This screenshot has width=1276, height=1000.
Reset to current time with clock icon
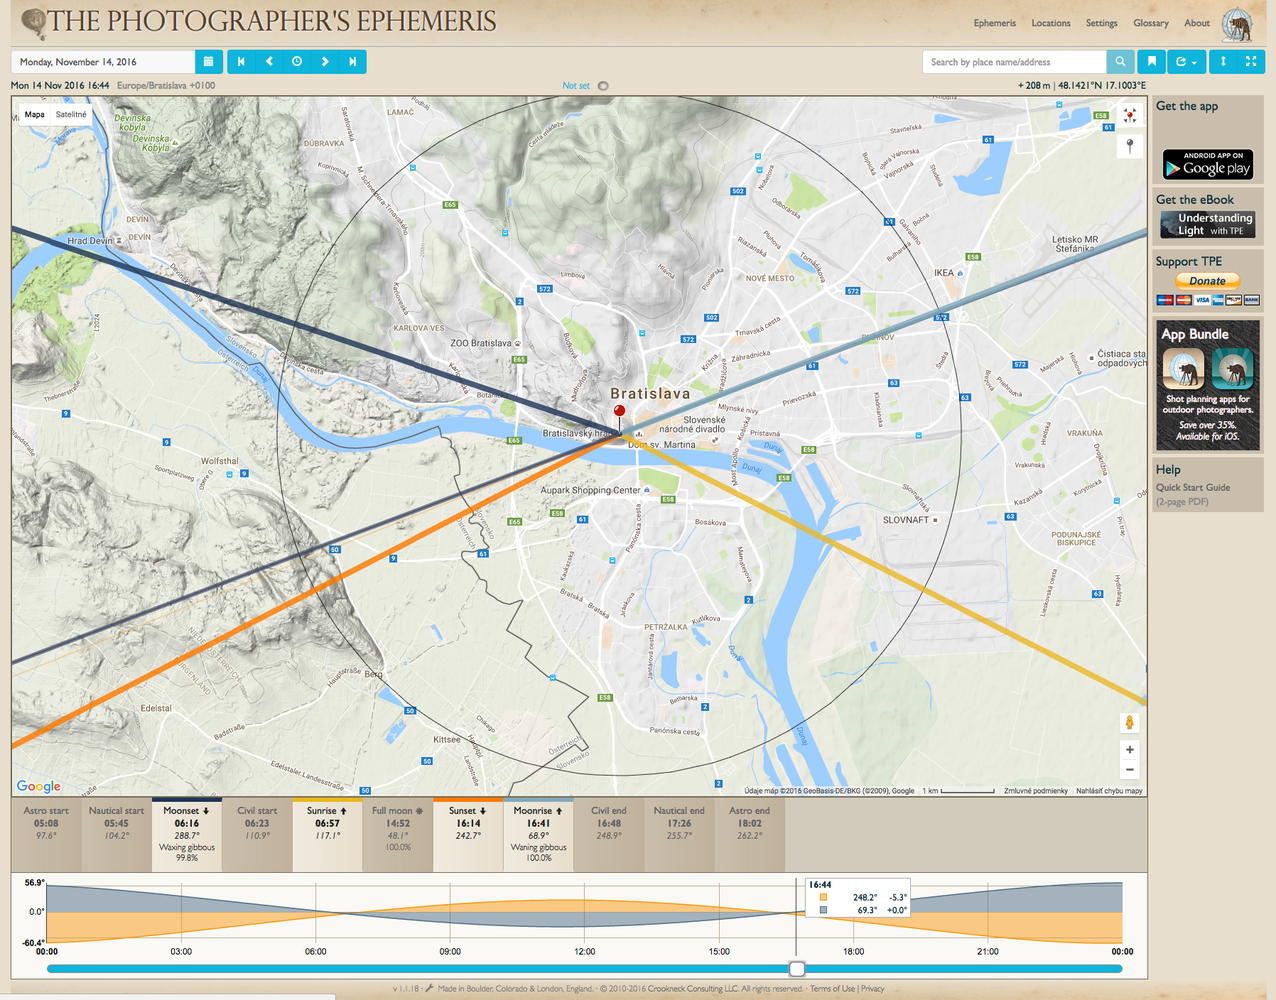(x=297, y=62)
